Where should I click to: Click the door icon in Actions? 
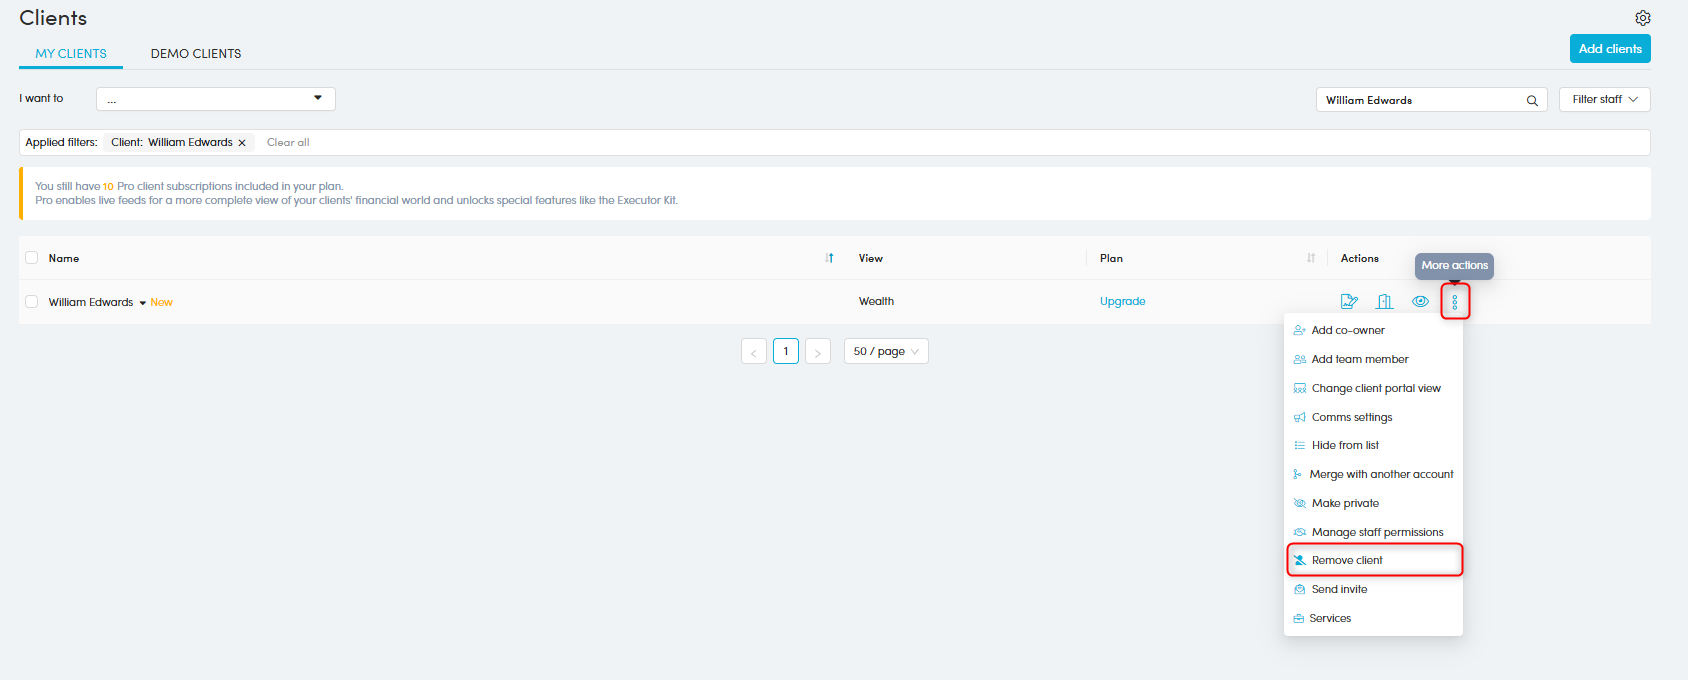click(1384, 301)
